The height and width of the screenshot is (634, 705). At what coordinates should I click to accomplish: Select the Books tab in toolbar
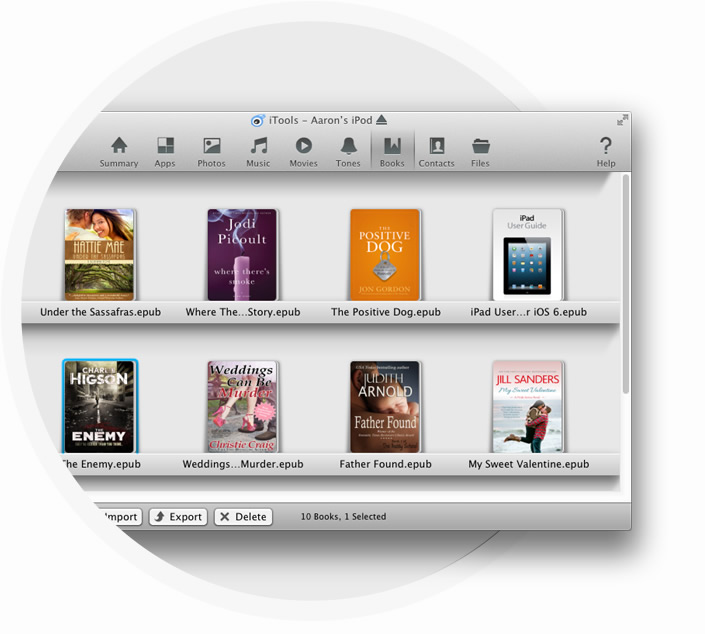392,151
